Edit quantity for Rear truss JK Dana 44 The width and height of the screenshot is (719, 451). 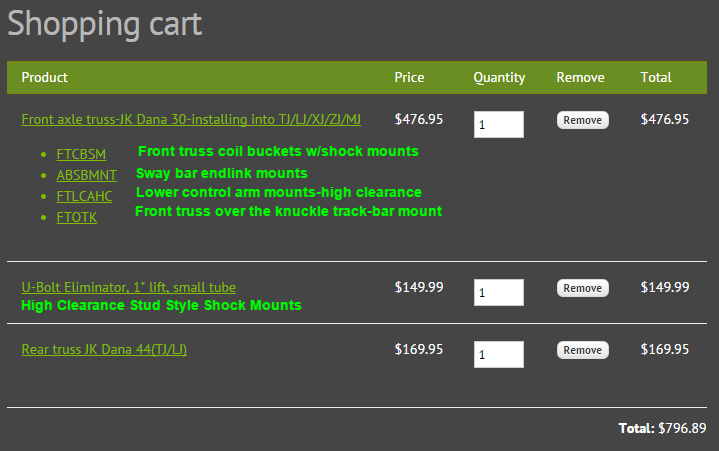pyautogui.click(x=498, y=355)
